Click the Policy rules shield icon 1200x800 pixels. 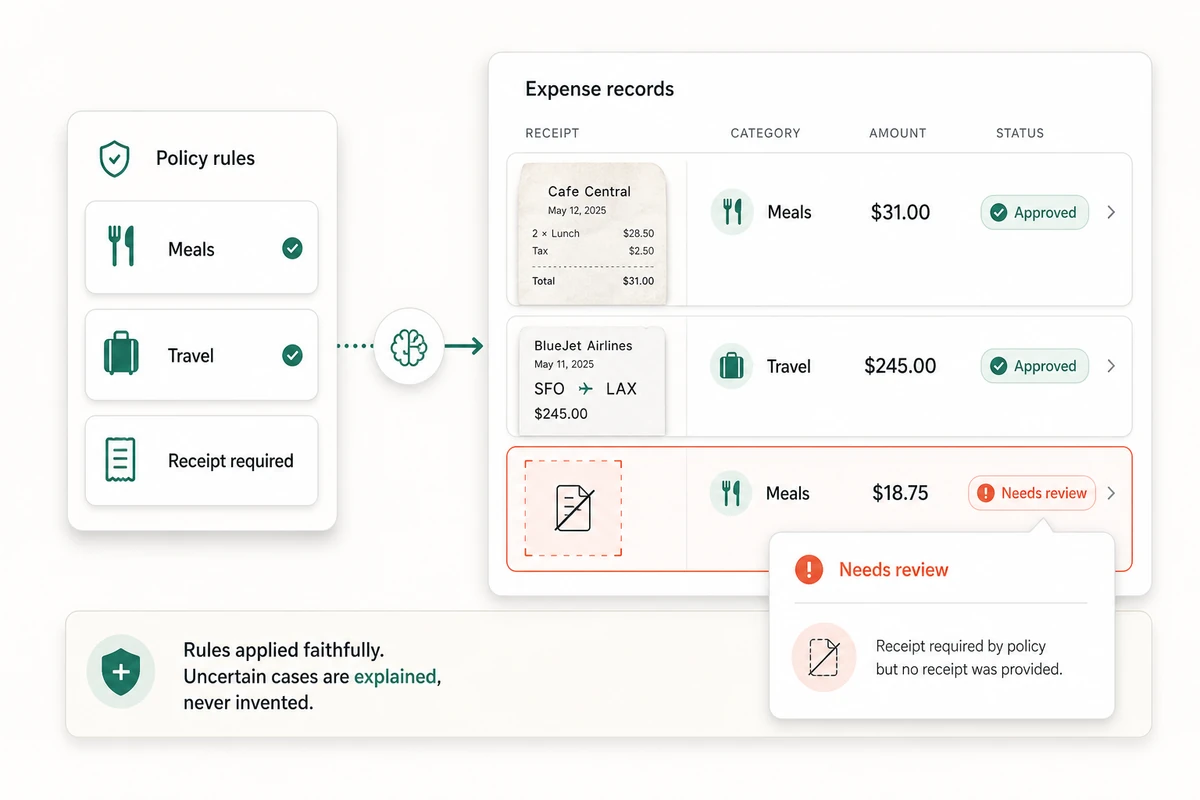pyautogui.click(x=115, y=158)
